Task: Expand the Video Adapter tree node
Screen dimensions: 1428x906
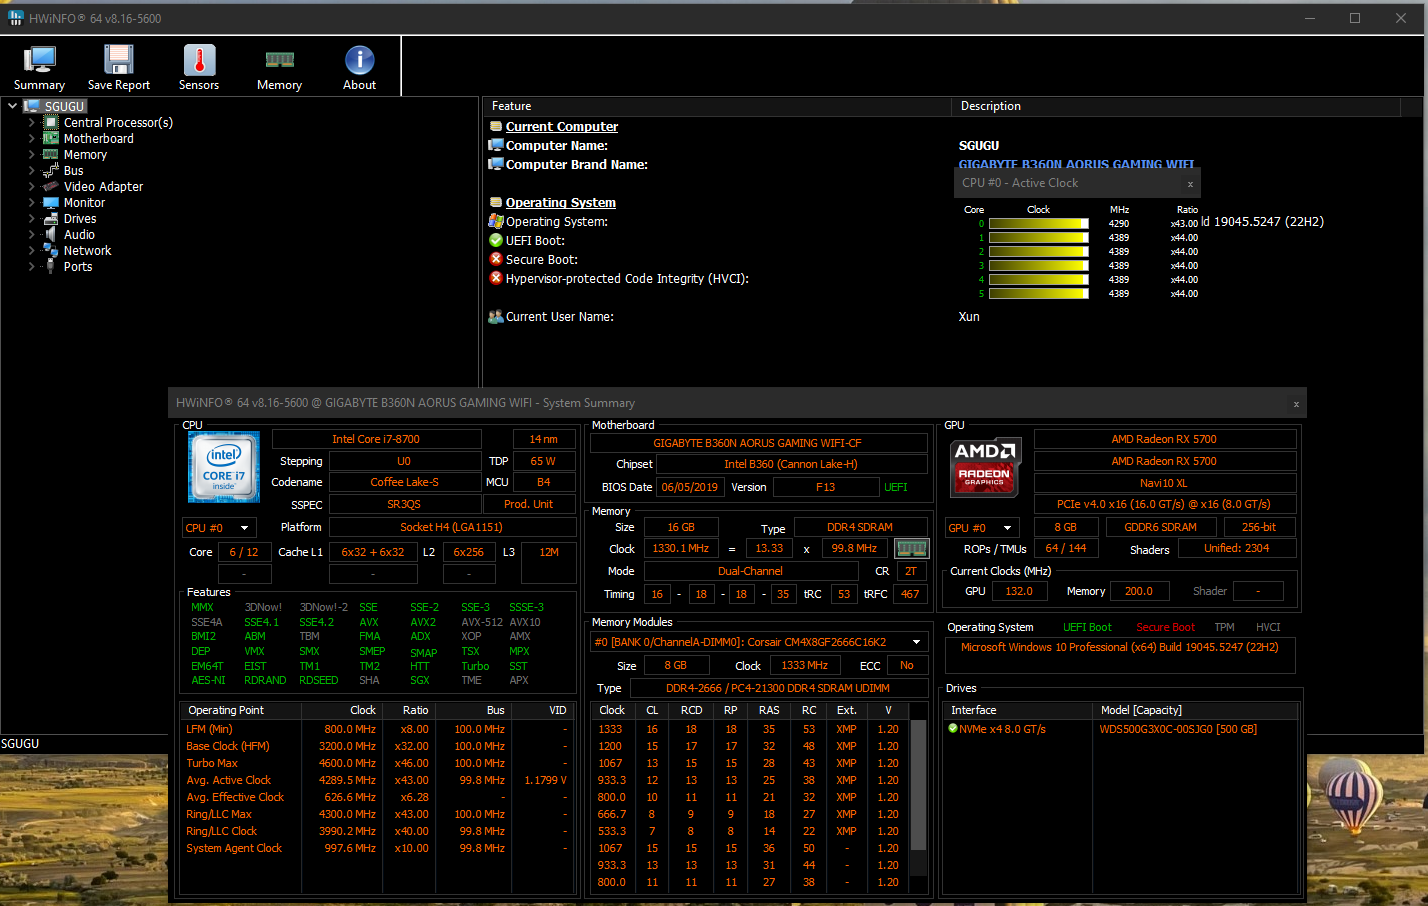Action: (x=31, y=187)
